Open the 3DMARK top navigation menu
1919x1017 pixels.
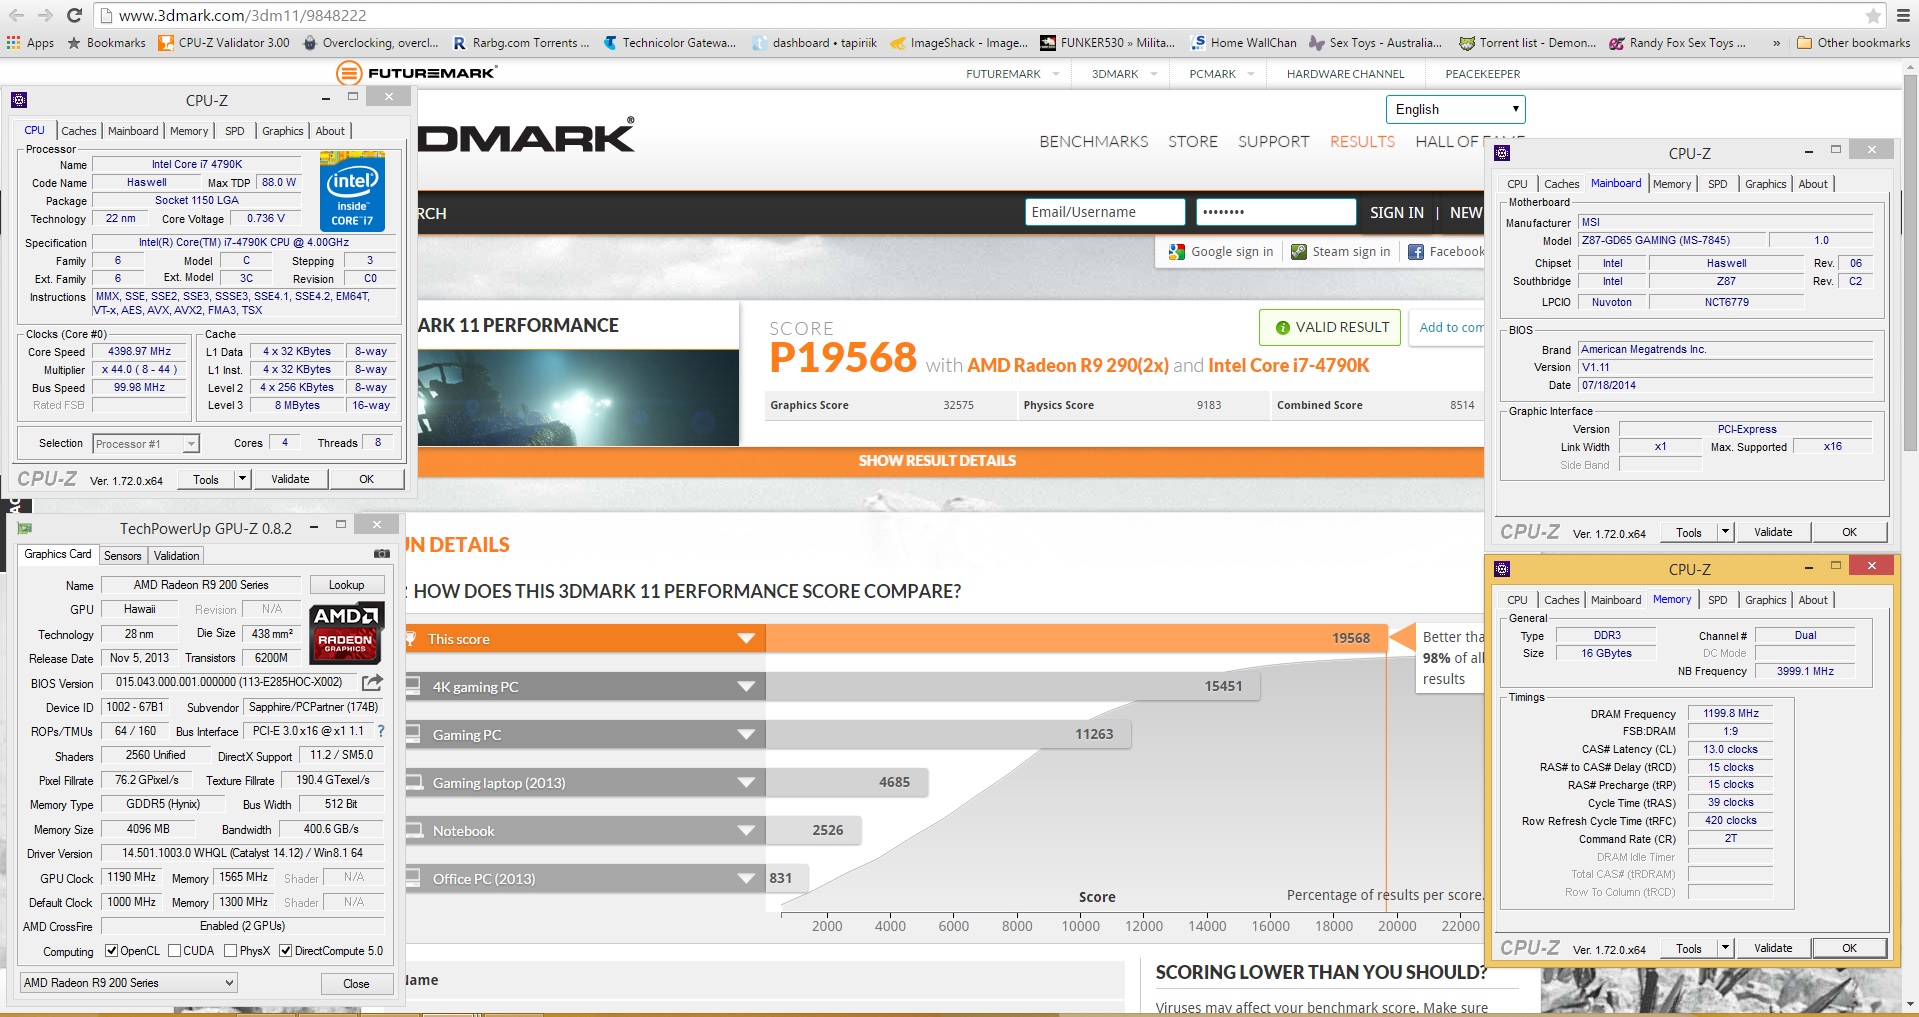pyautogui.click(x=1123, y=74)
